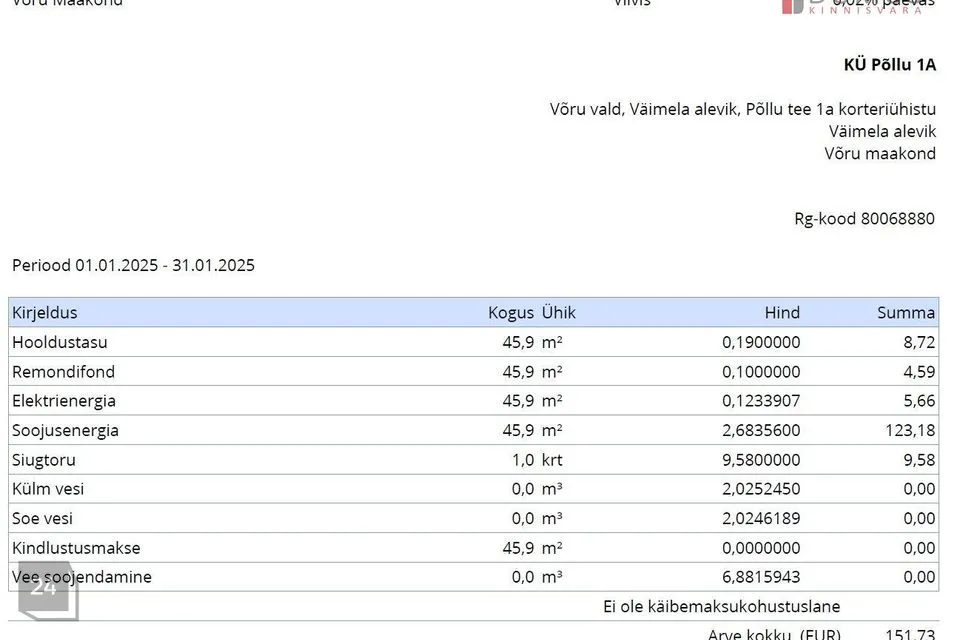Click the 24 watermark badge
This screenshot has height=640, width=960.
click(x=45, y=589)
